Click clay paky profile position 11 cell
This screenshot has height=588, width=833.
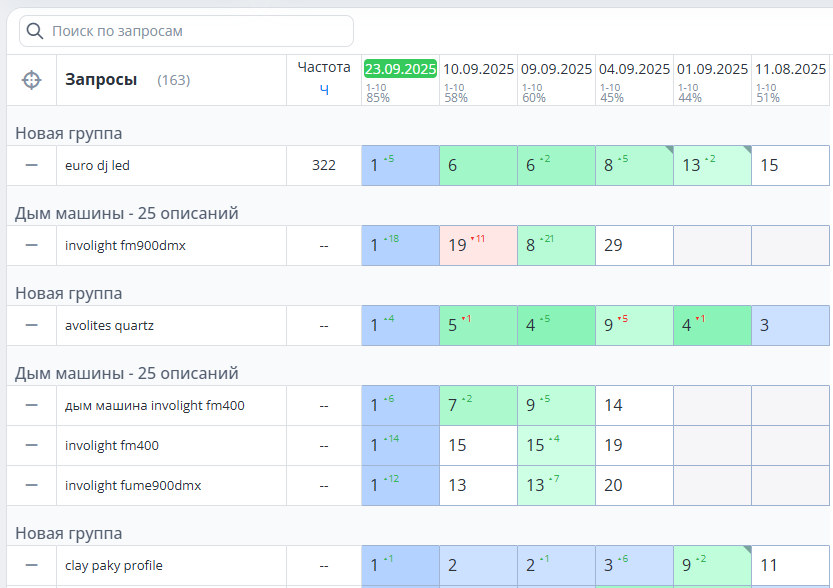[x=790, y=565]
